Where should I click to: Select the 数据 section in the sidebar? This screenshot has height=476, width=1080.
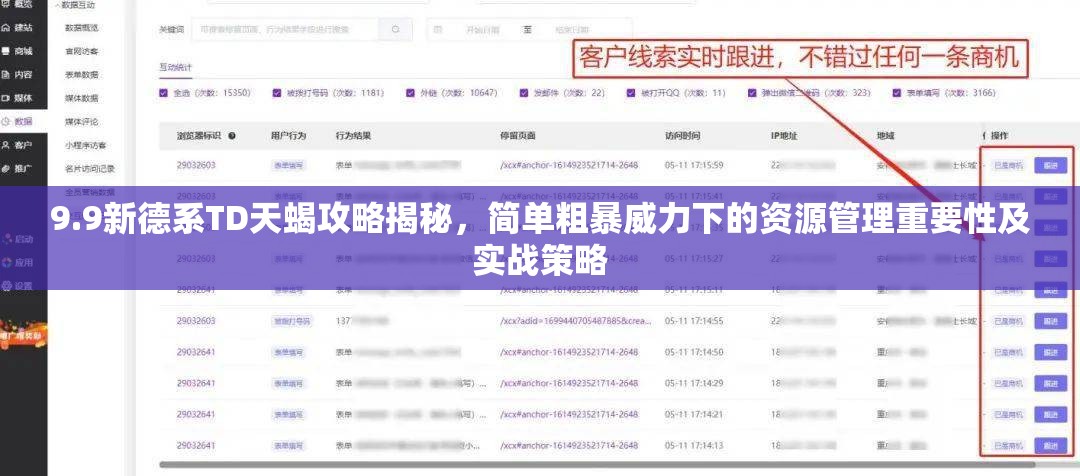point(23,121)
